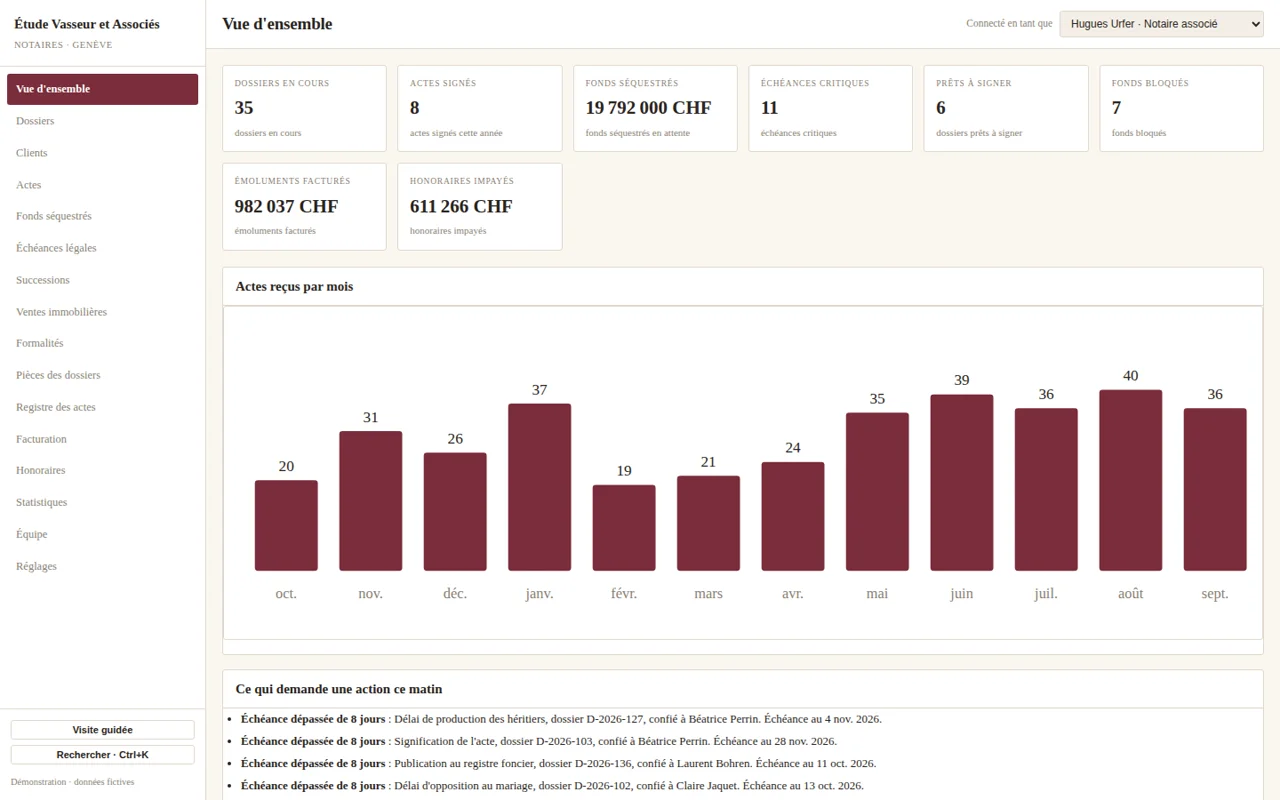
Task: Click the Rechercher Ctrl+K button
Action: (102, 755)
